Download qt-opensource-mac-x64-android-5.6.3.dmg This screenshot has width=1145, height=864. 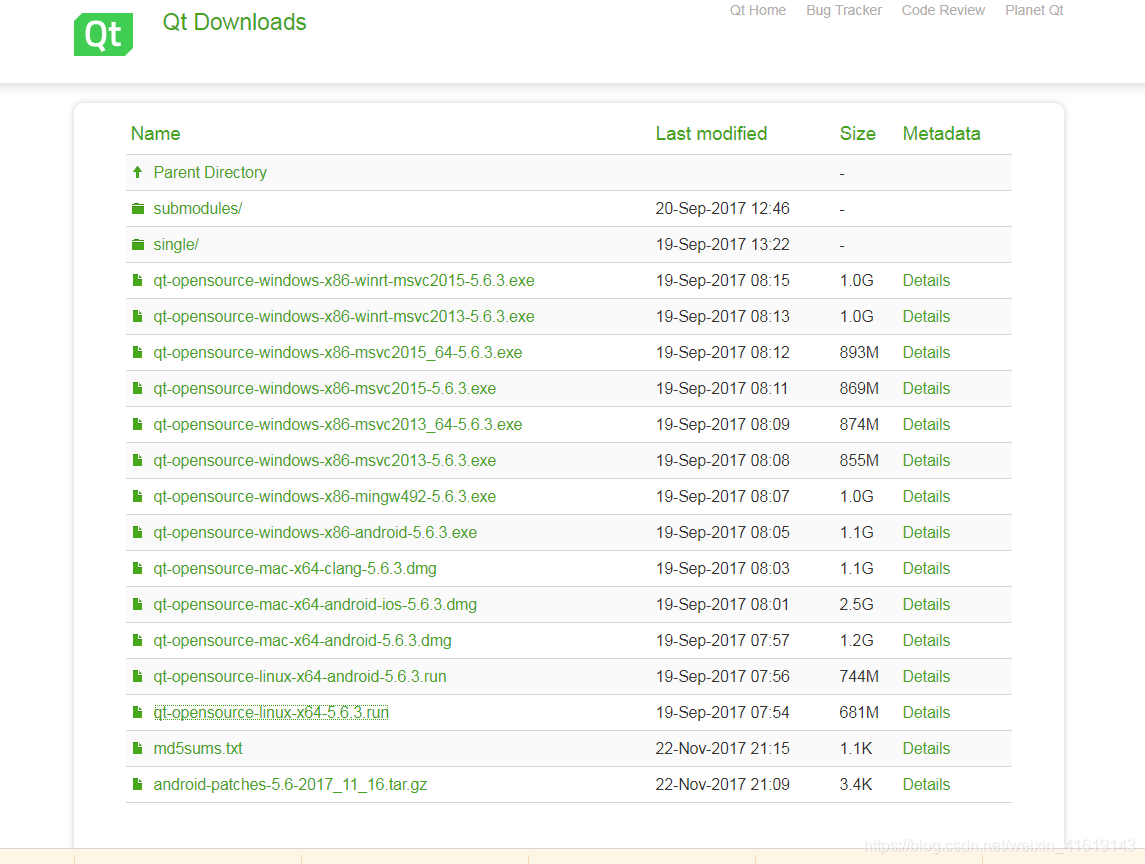coord(302,641)
